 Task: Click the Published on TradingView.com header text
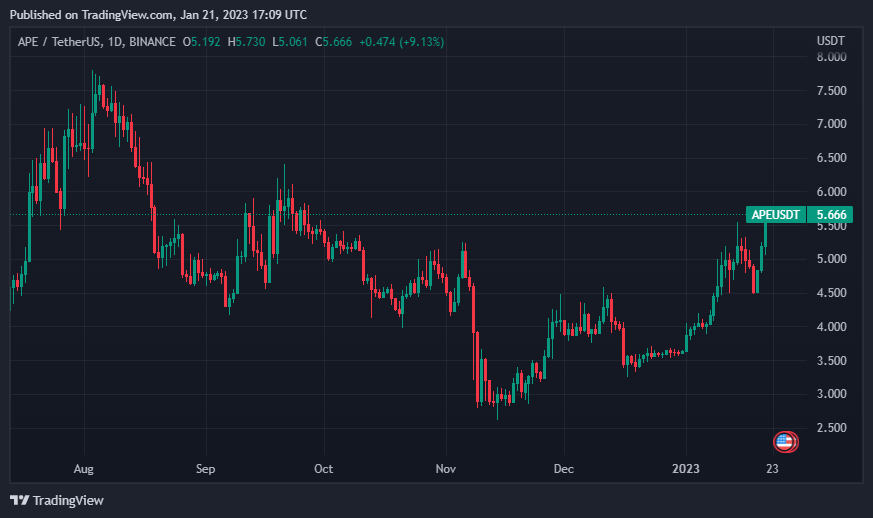pos(158,15)
